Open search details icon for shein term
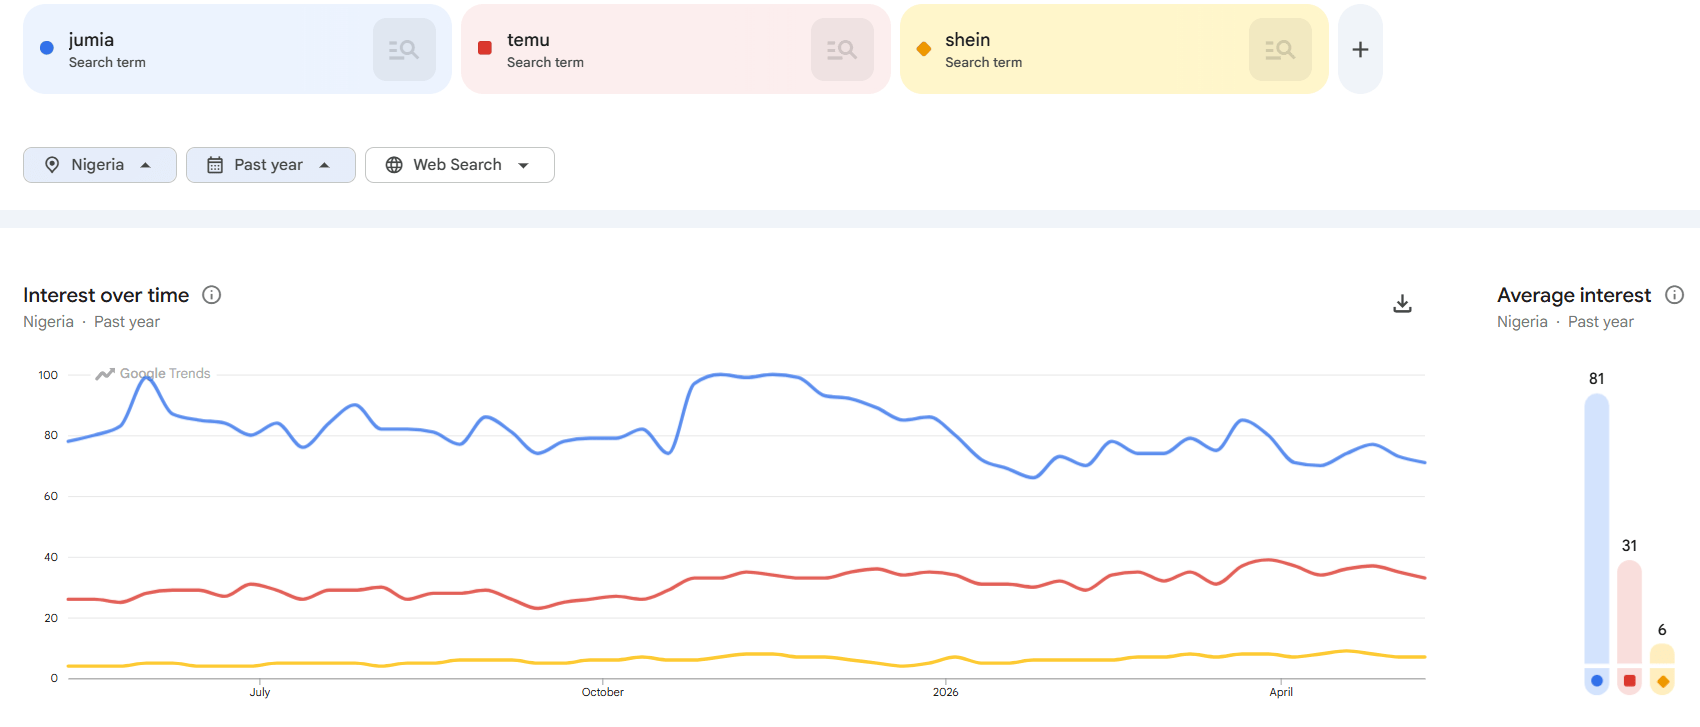Viewport: 1700px width, 727px height. [x=1280, y=49]
